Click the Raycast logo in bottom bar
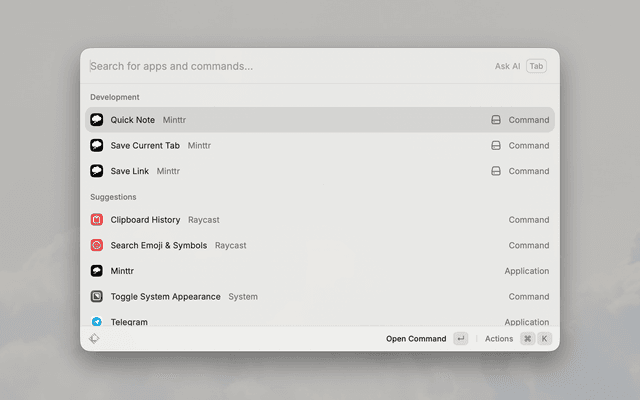The height and width of the screenshot is (400, 640). (x=94, y=339)
